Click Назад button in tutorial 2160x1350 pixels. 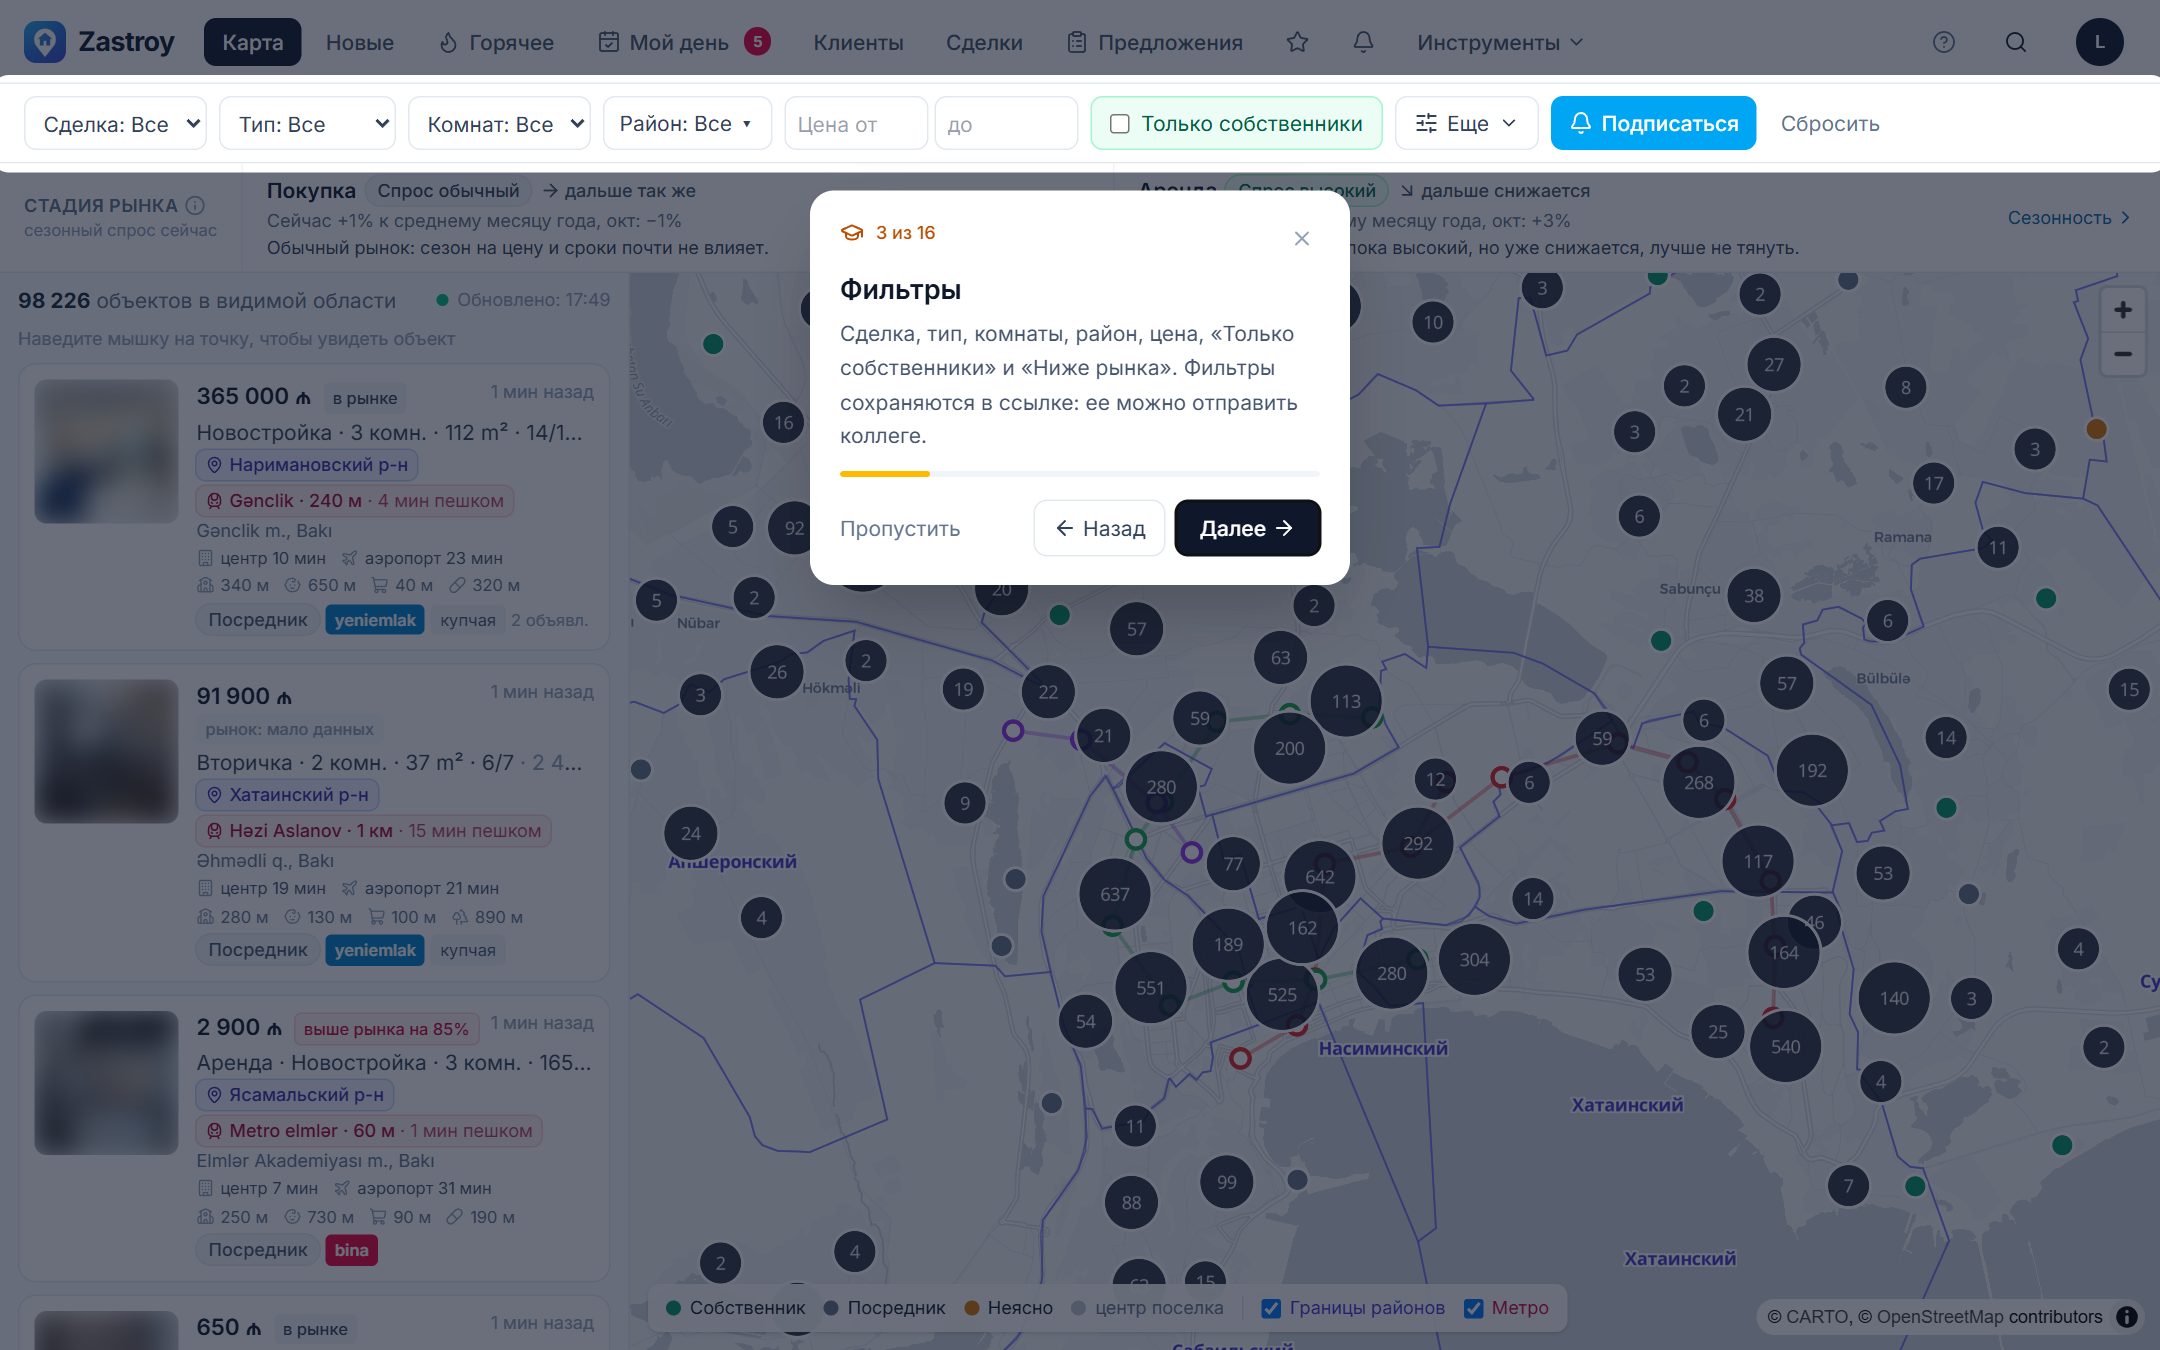click(1099, 528)
